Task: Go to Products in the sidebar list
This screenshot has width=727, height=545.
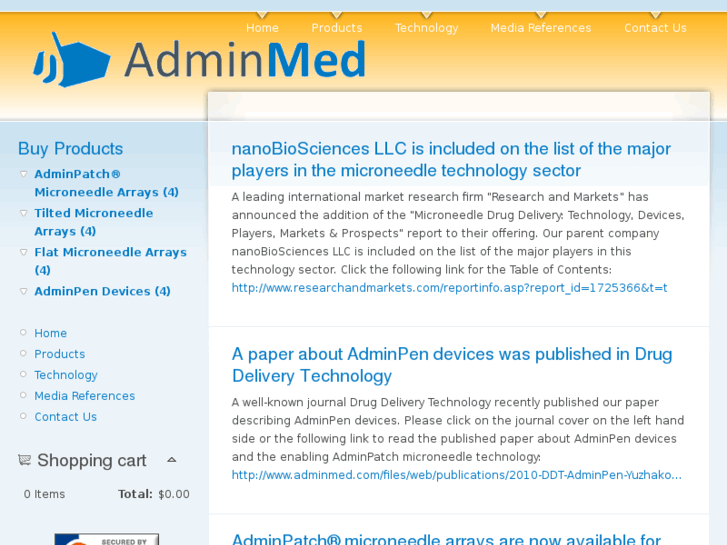Action: (x=60, y=354)
